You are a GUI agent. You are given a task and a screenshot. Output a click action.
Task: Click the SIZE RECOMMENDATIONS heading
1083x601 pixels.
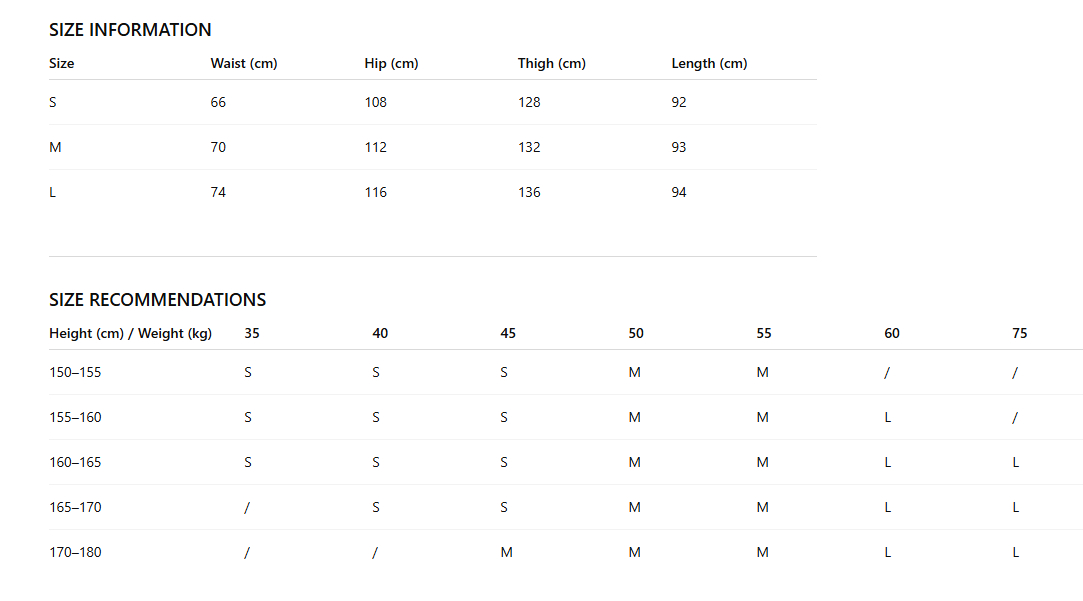click(157, 300)
